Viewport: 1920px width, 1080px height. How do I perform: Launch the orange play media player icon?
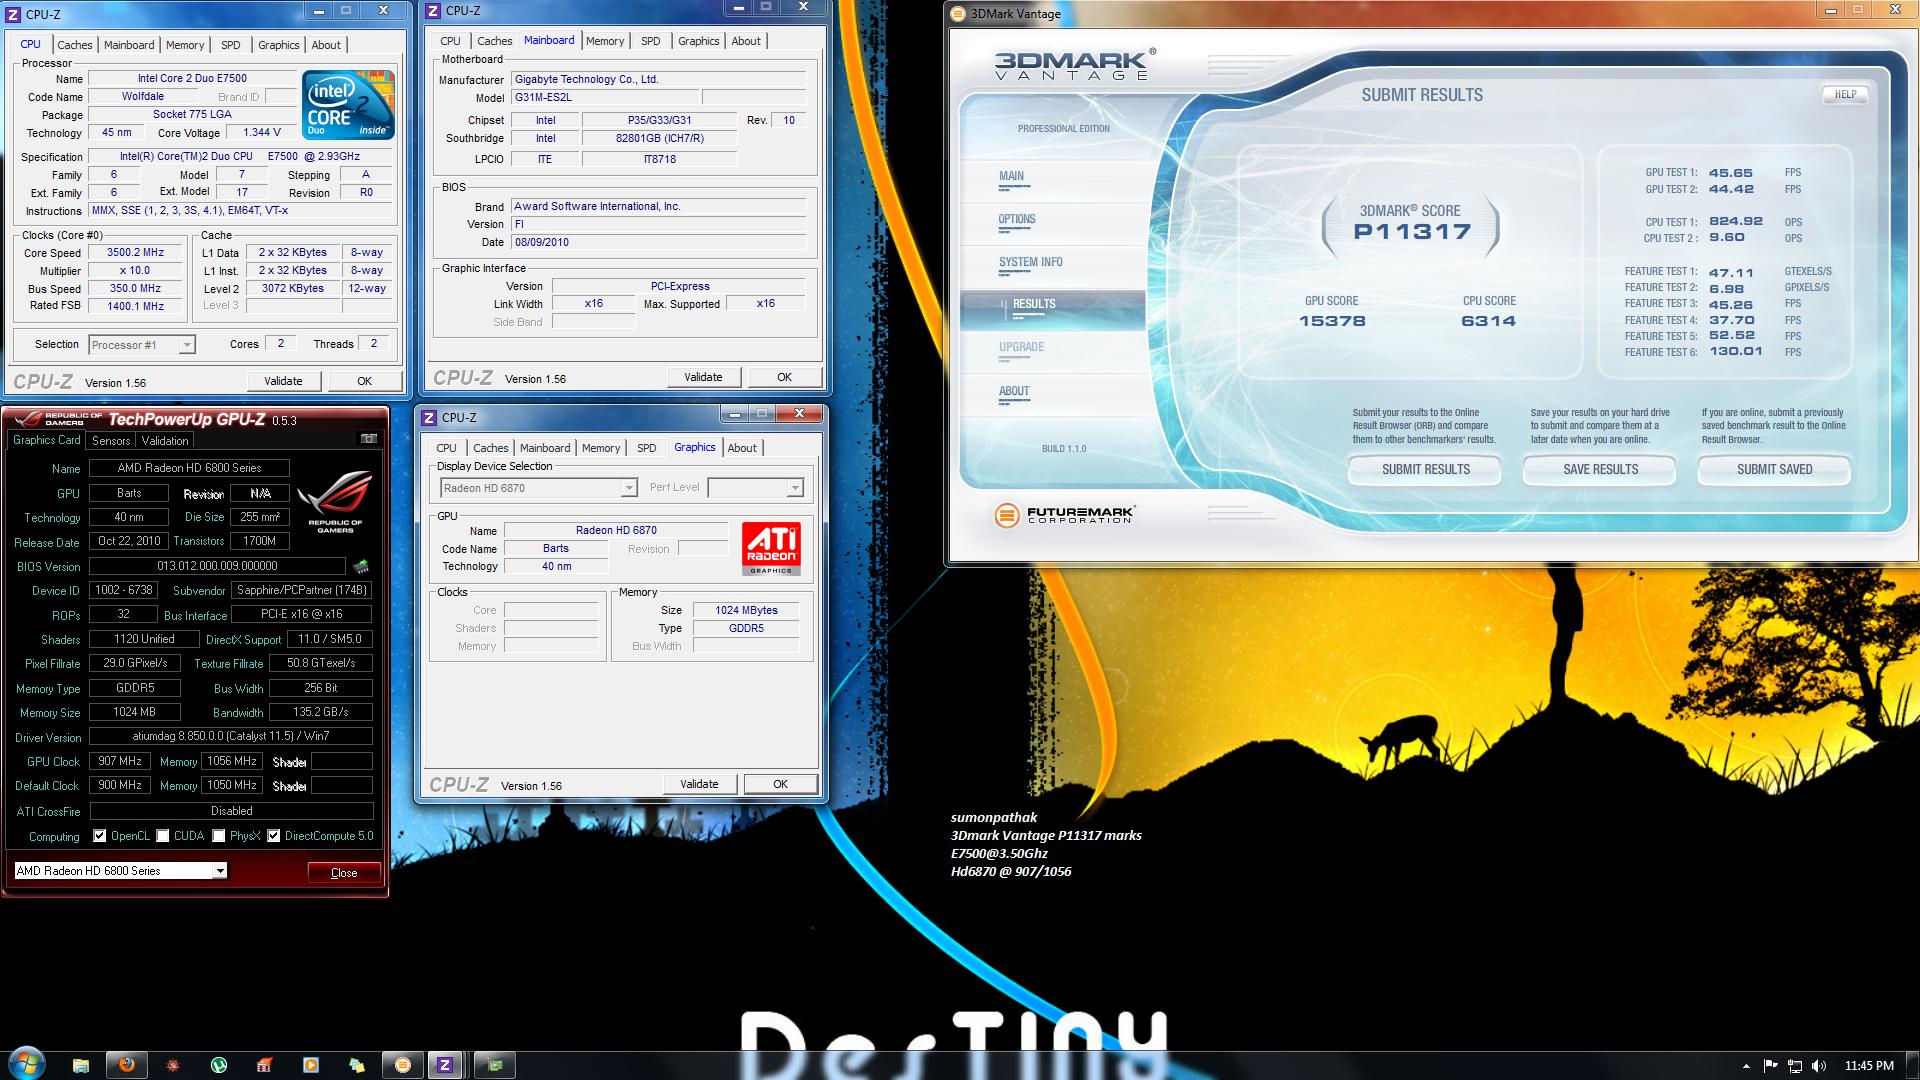pos(311,1065)
